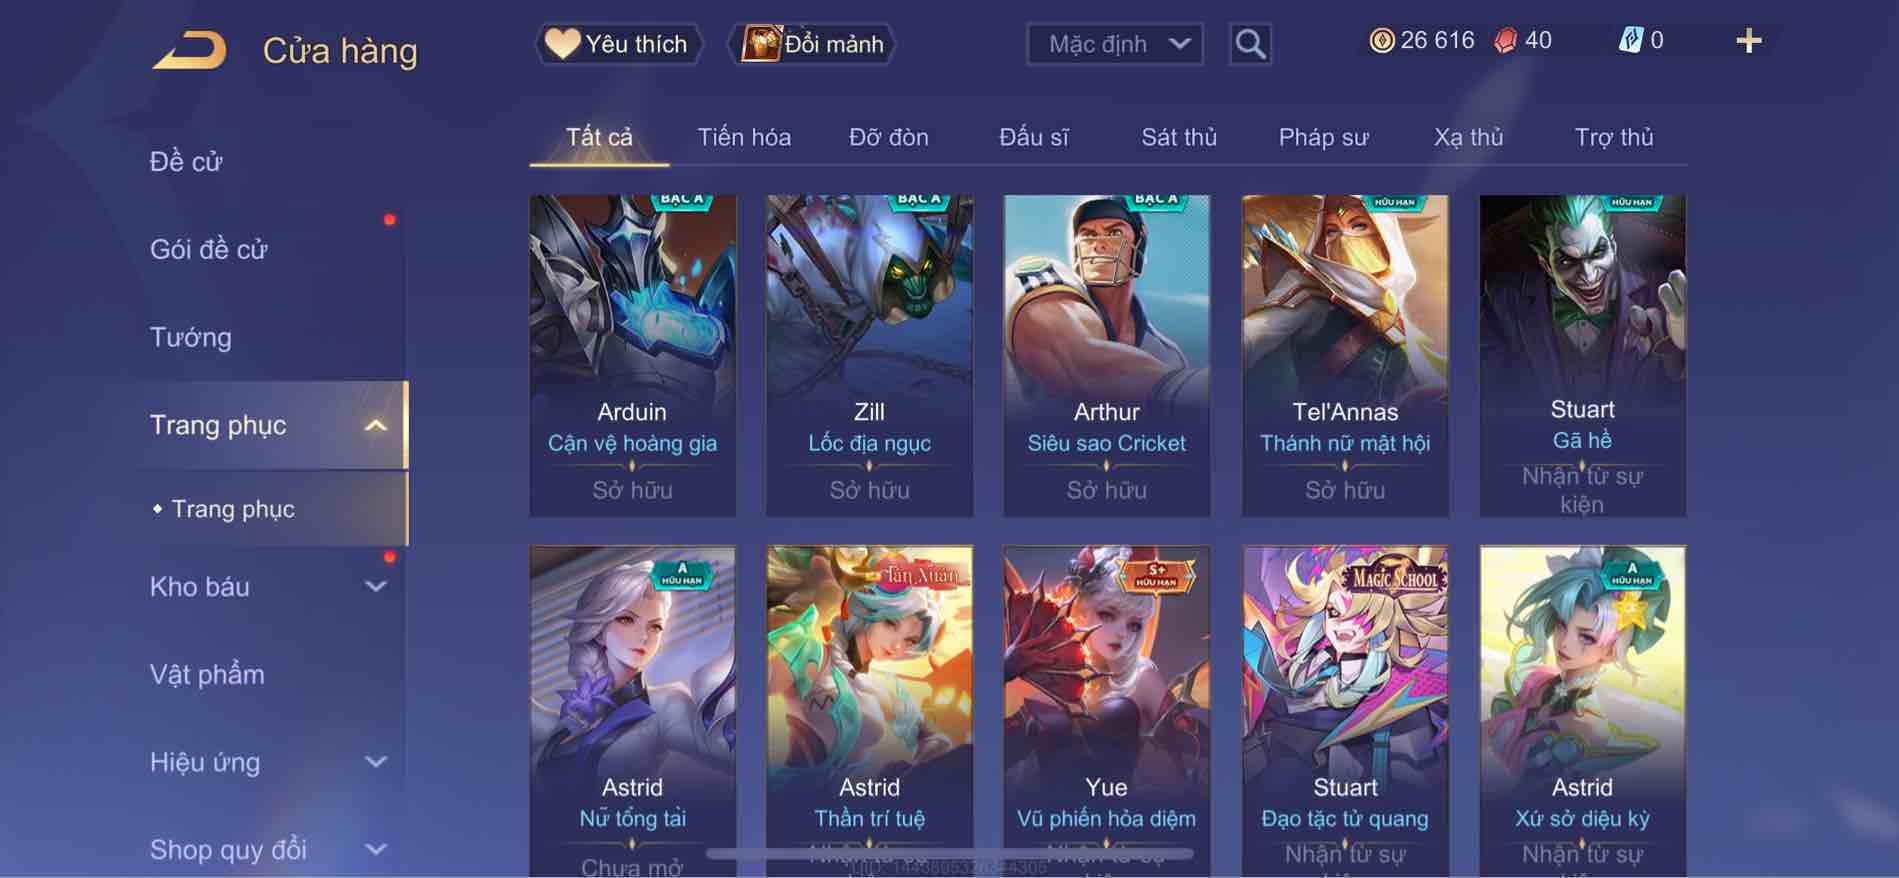Tap the back arrow icon beside Cửa hàng
This screenshot has height=878, width=1899.
click(x=189, y=50)
